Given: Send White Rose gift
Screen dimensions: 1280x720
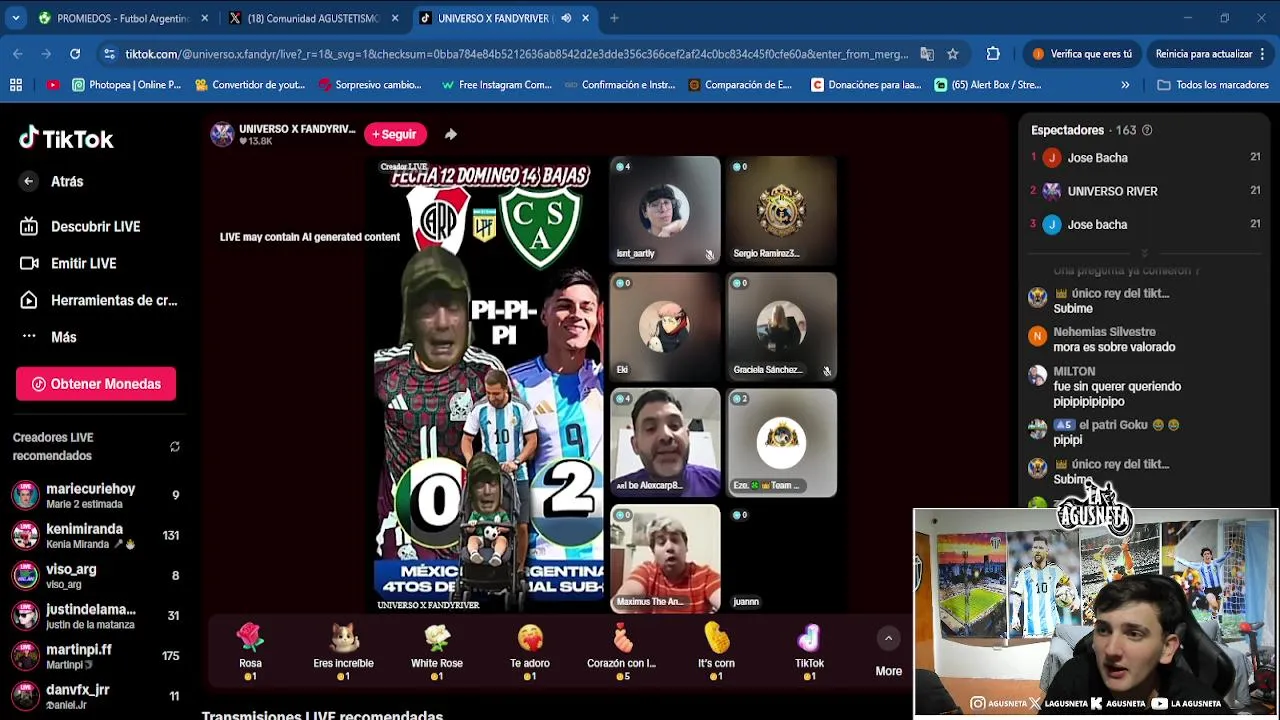Looking at the screenshot, I should [437, 651].
